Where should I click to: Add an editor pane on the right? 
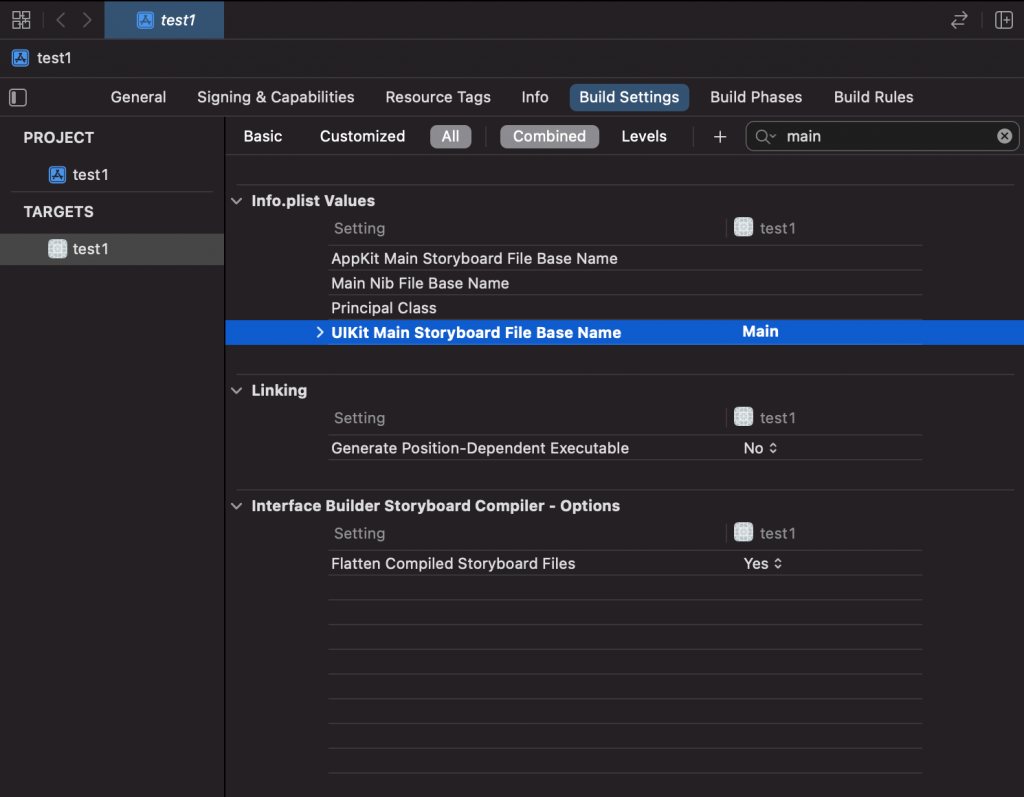[x=1004, y=20]
